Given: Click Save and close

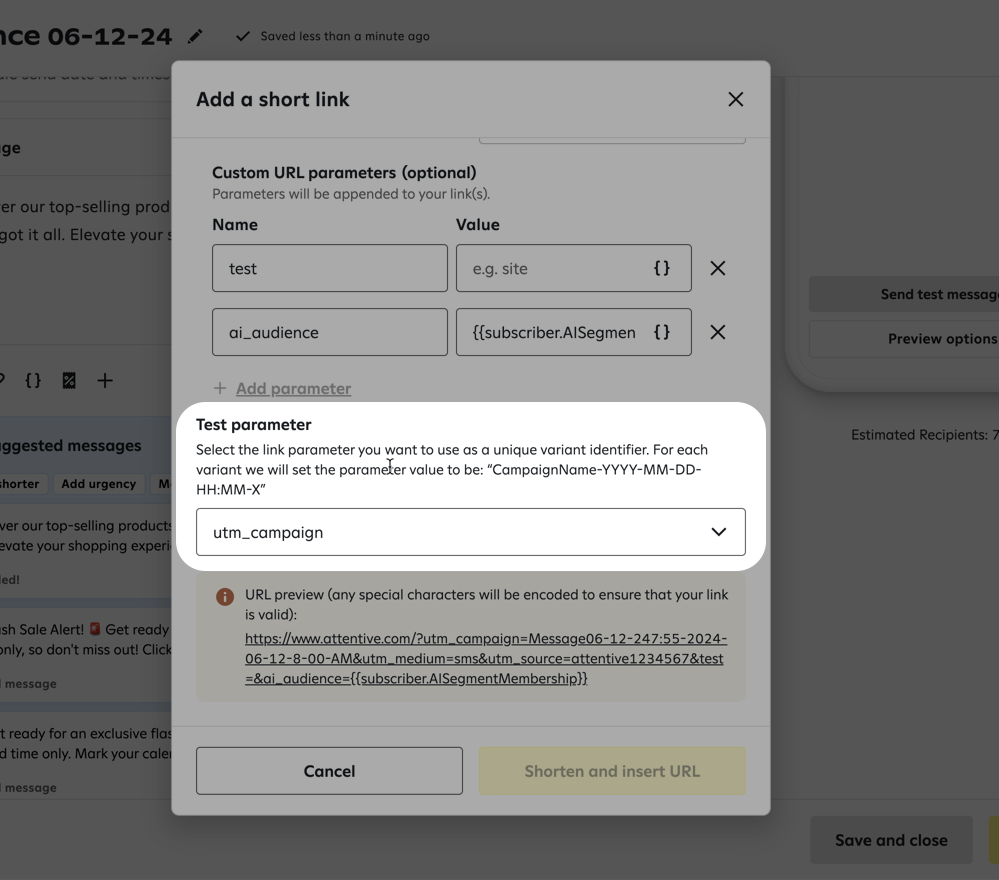Looking at the screenshot, I should pos(891,840).
